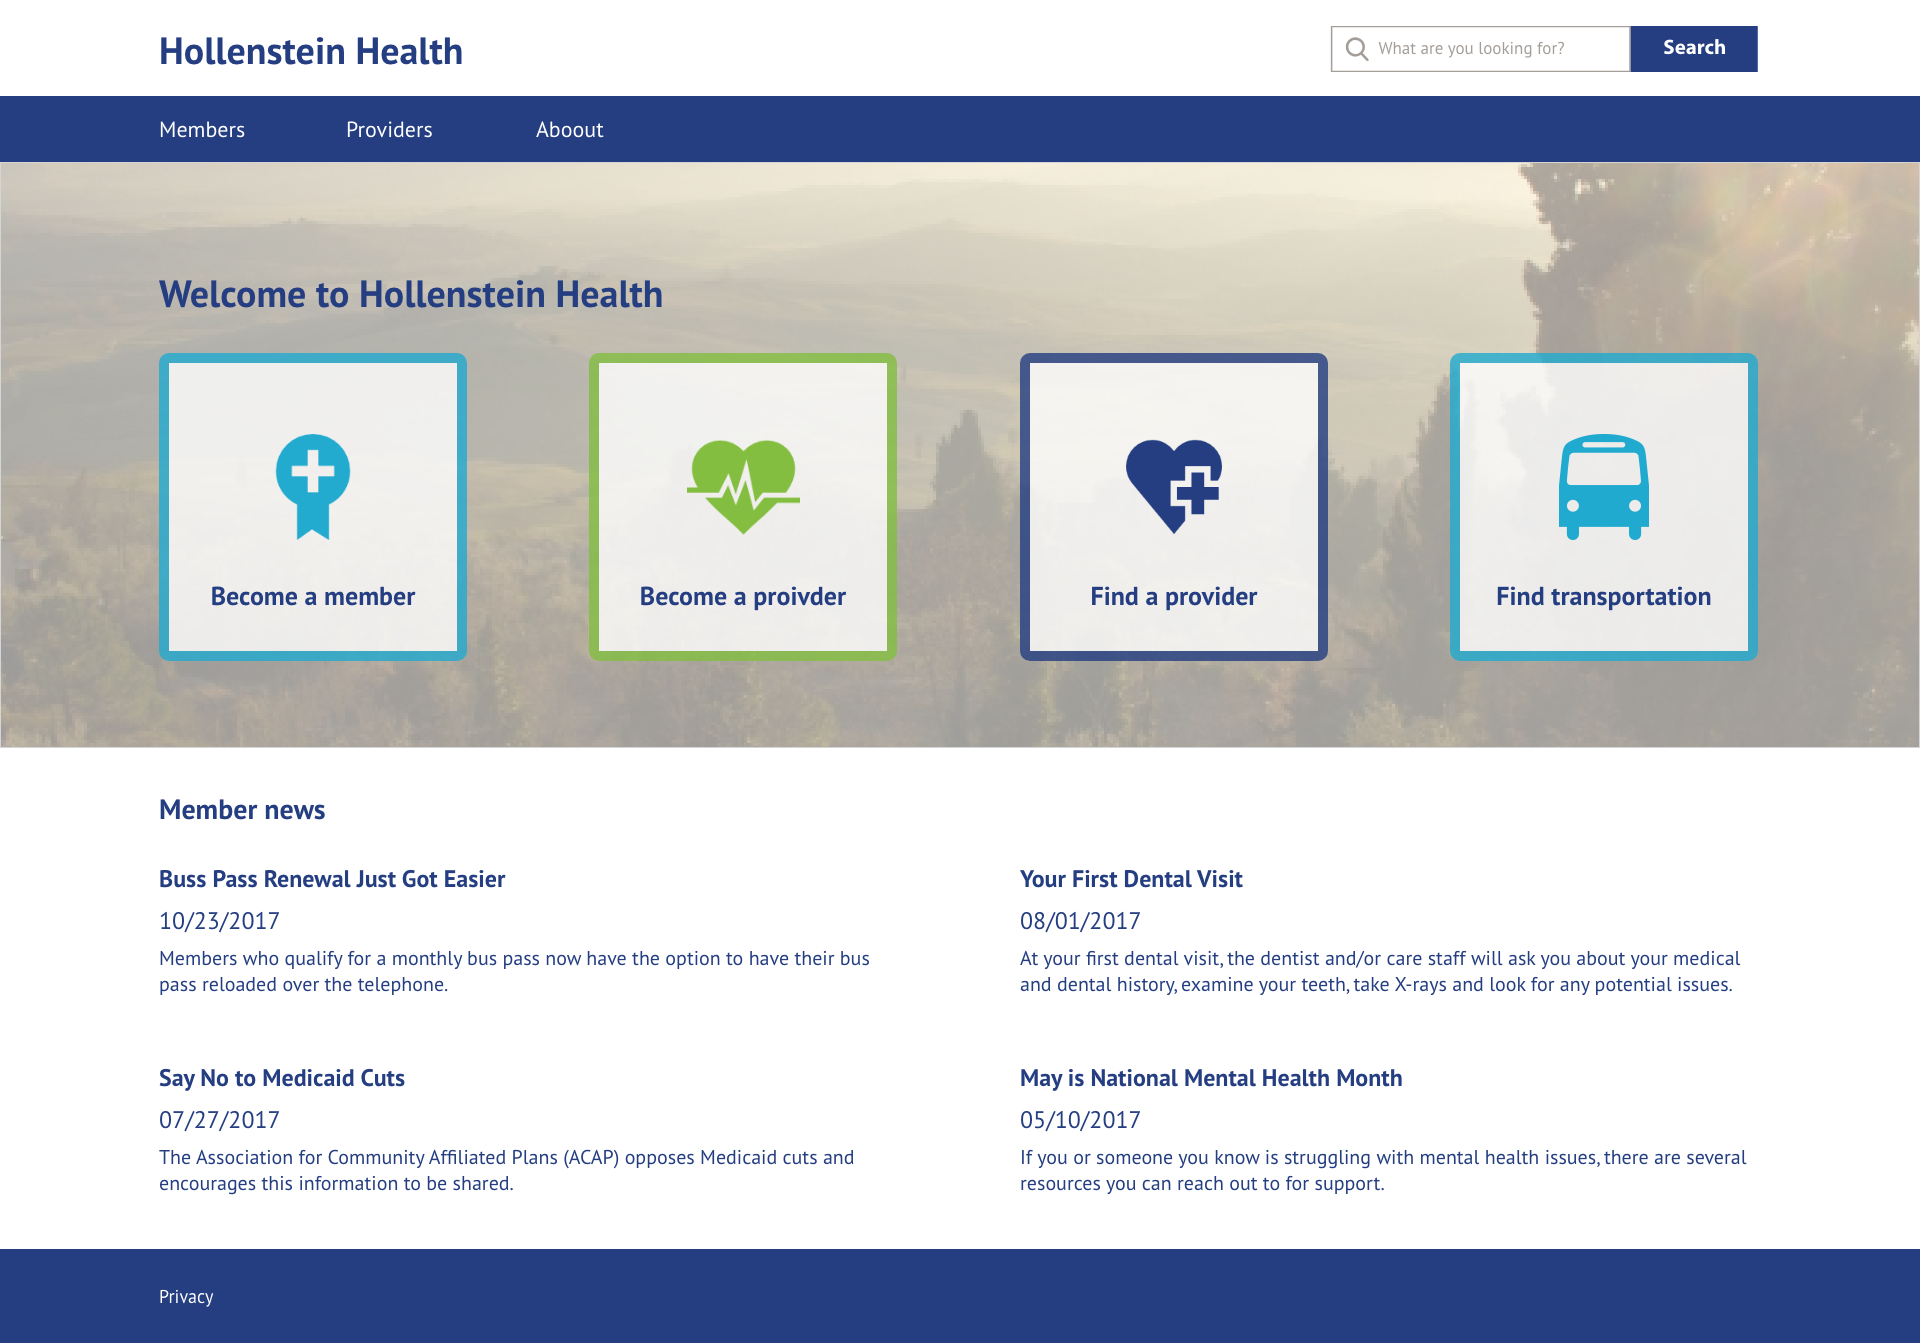
Task: Open the Find transportation label link
Action: [x=1603, y=597]
